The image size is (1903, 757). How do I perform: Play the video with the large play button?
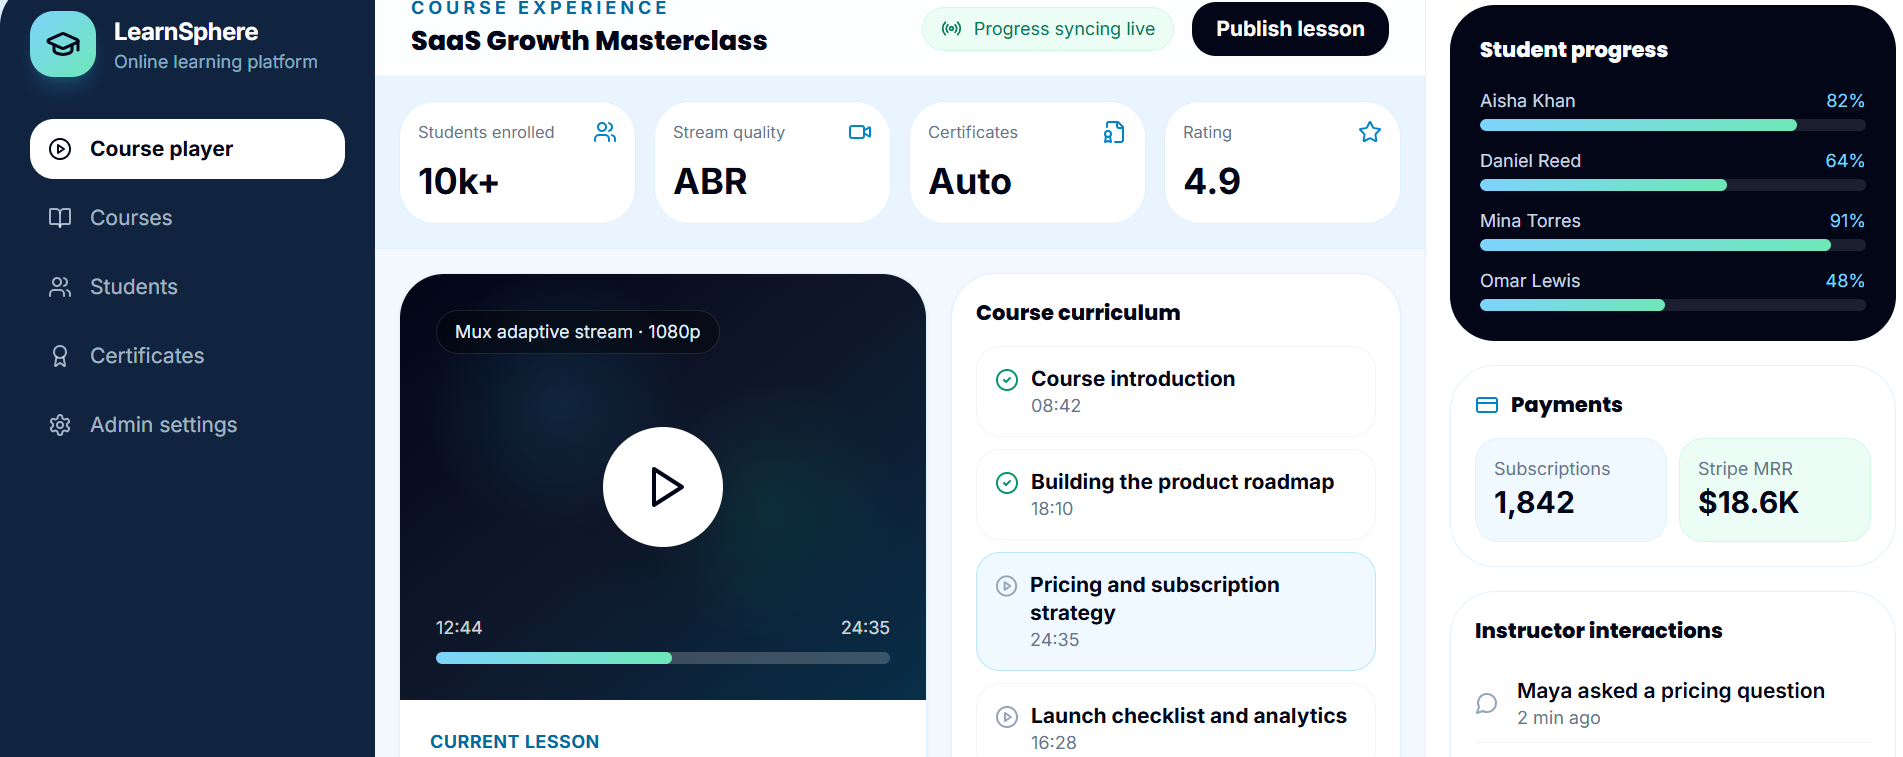pos(663,487)
